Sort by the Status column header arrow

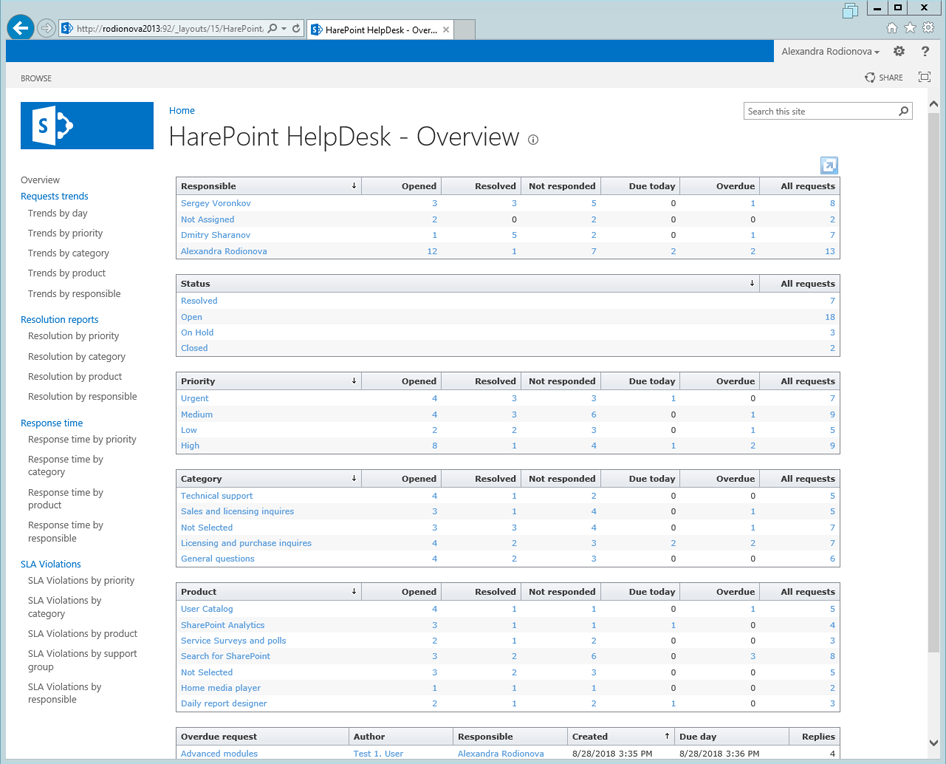pos(752,284)
